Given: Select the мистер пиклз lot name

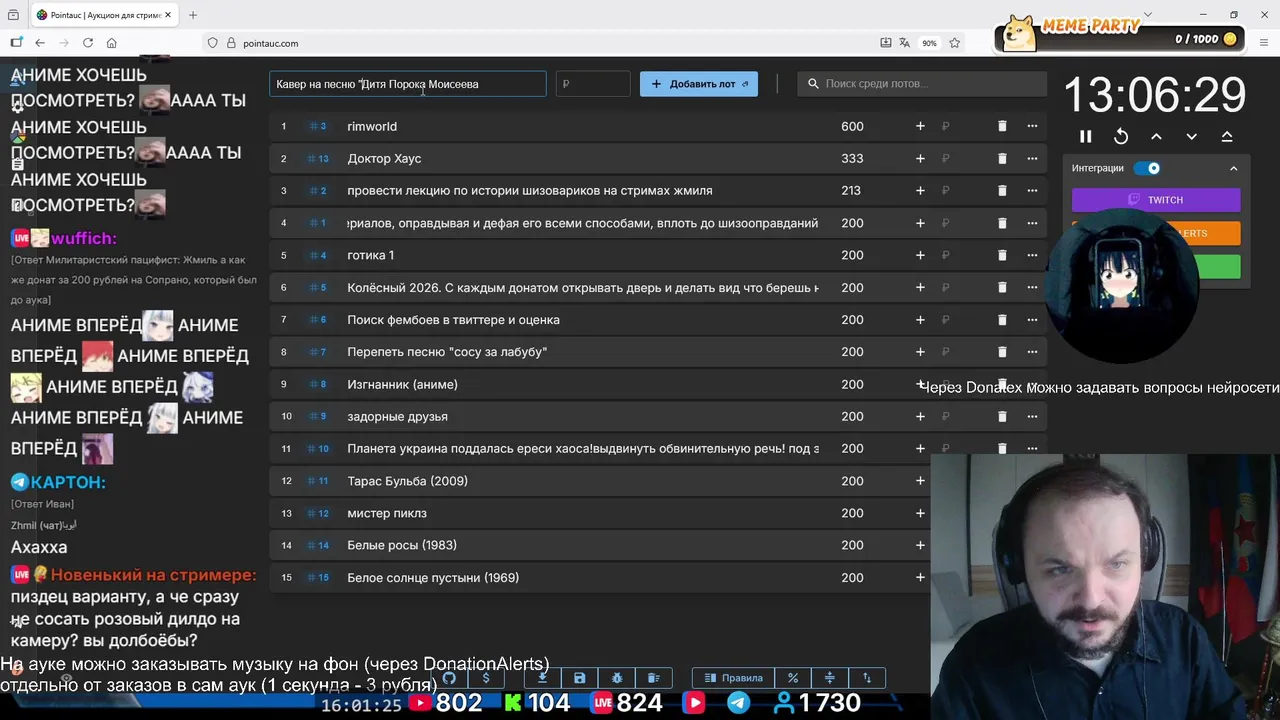Looking at the screenshot, I should click(387, 513).
